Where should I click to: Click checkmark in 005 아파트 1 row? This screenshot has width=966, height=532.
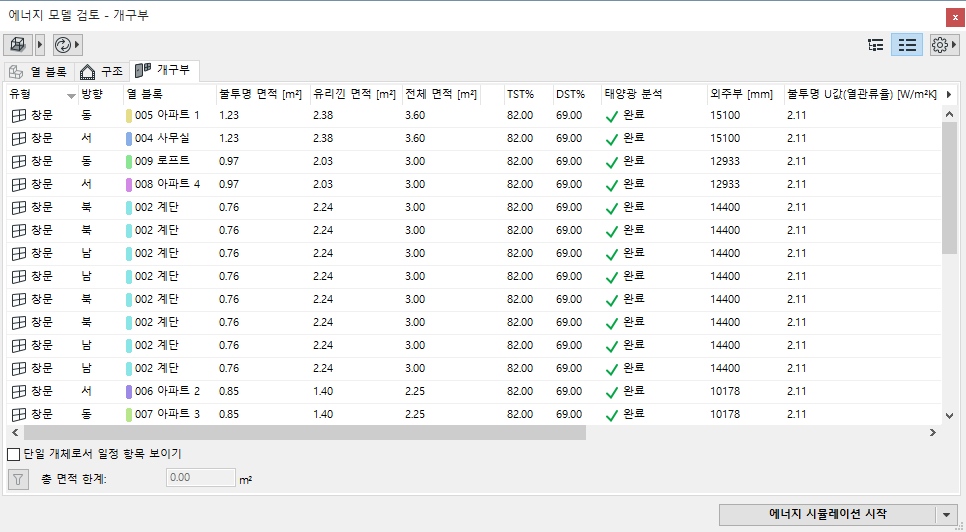tap(611, 116)
